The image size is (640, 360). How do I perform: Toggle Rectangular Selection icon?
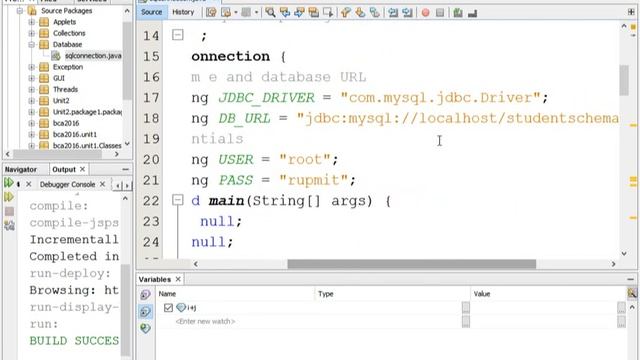click(328, 13)
